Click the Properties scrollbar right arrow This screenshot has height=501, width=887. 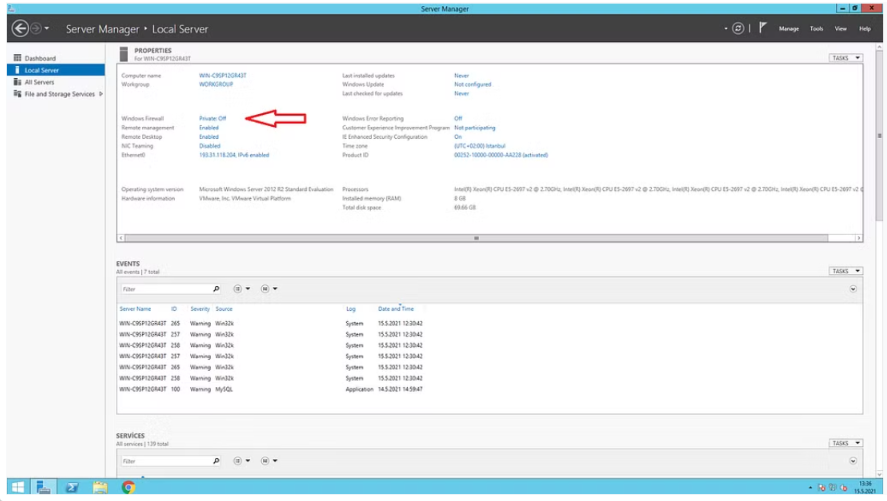coord(859,238)
